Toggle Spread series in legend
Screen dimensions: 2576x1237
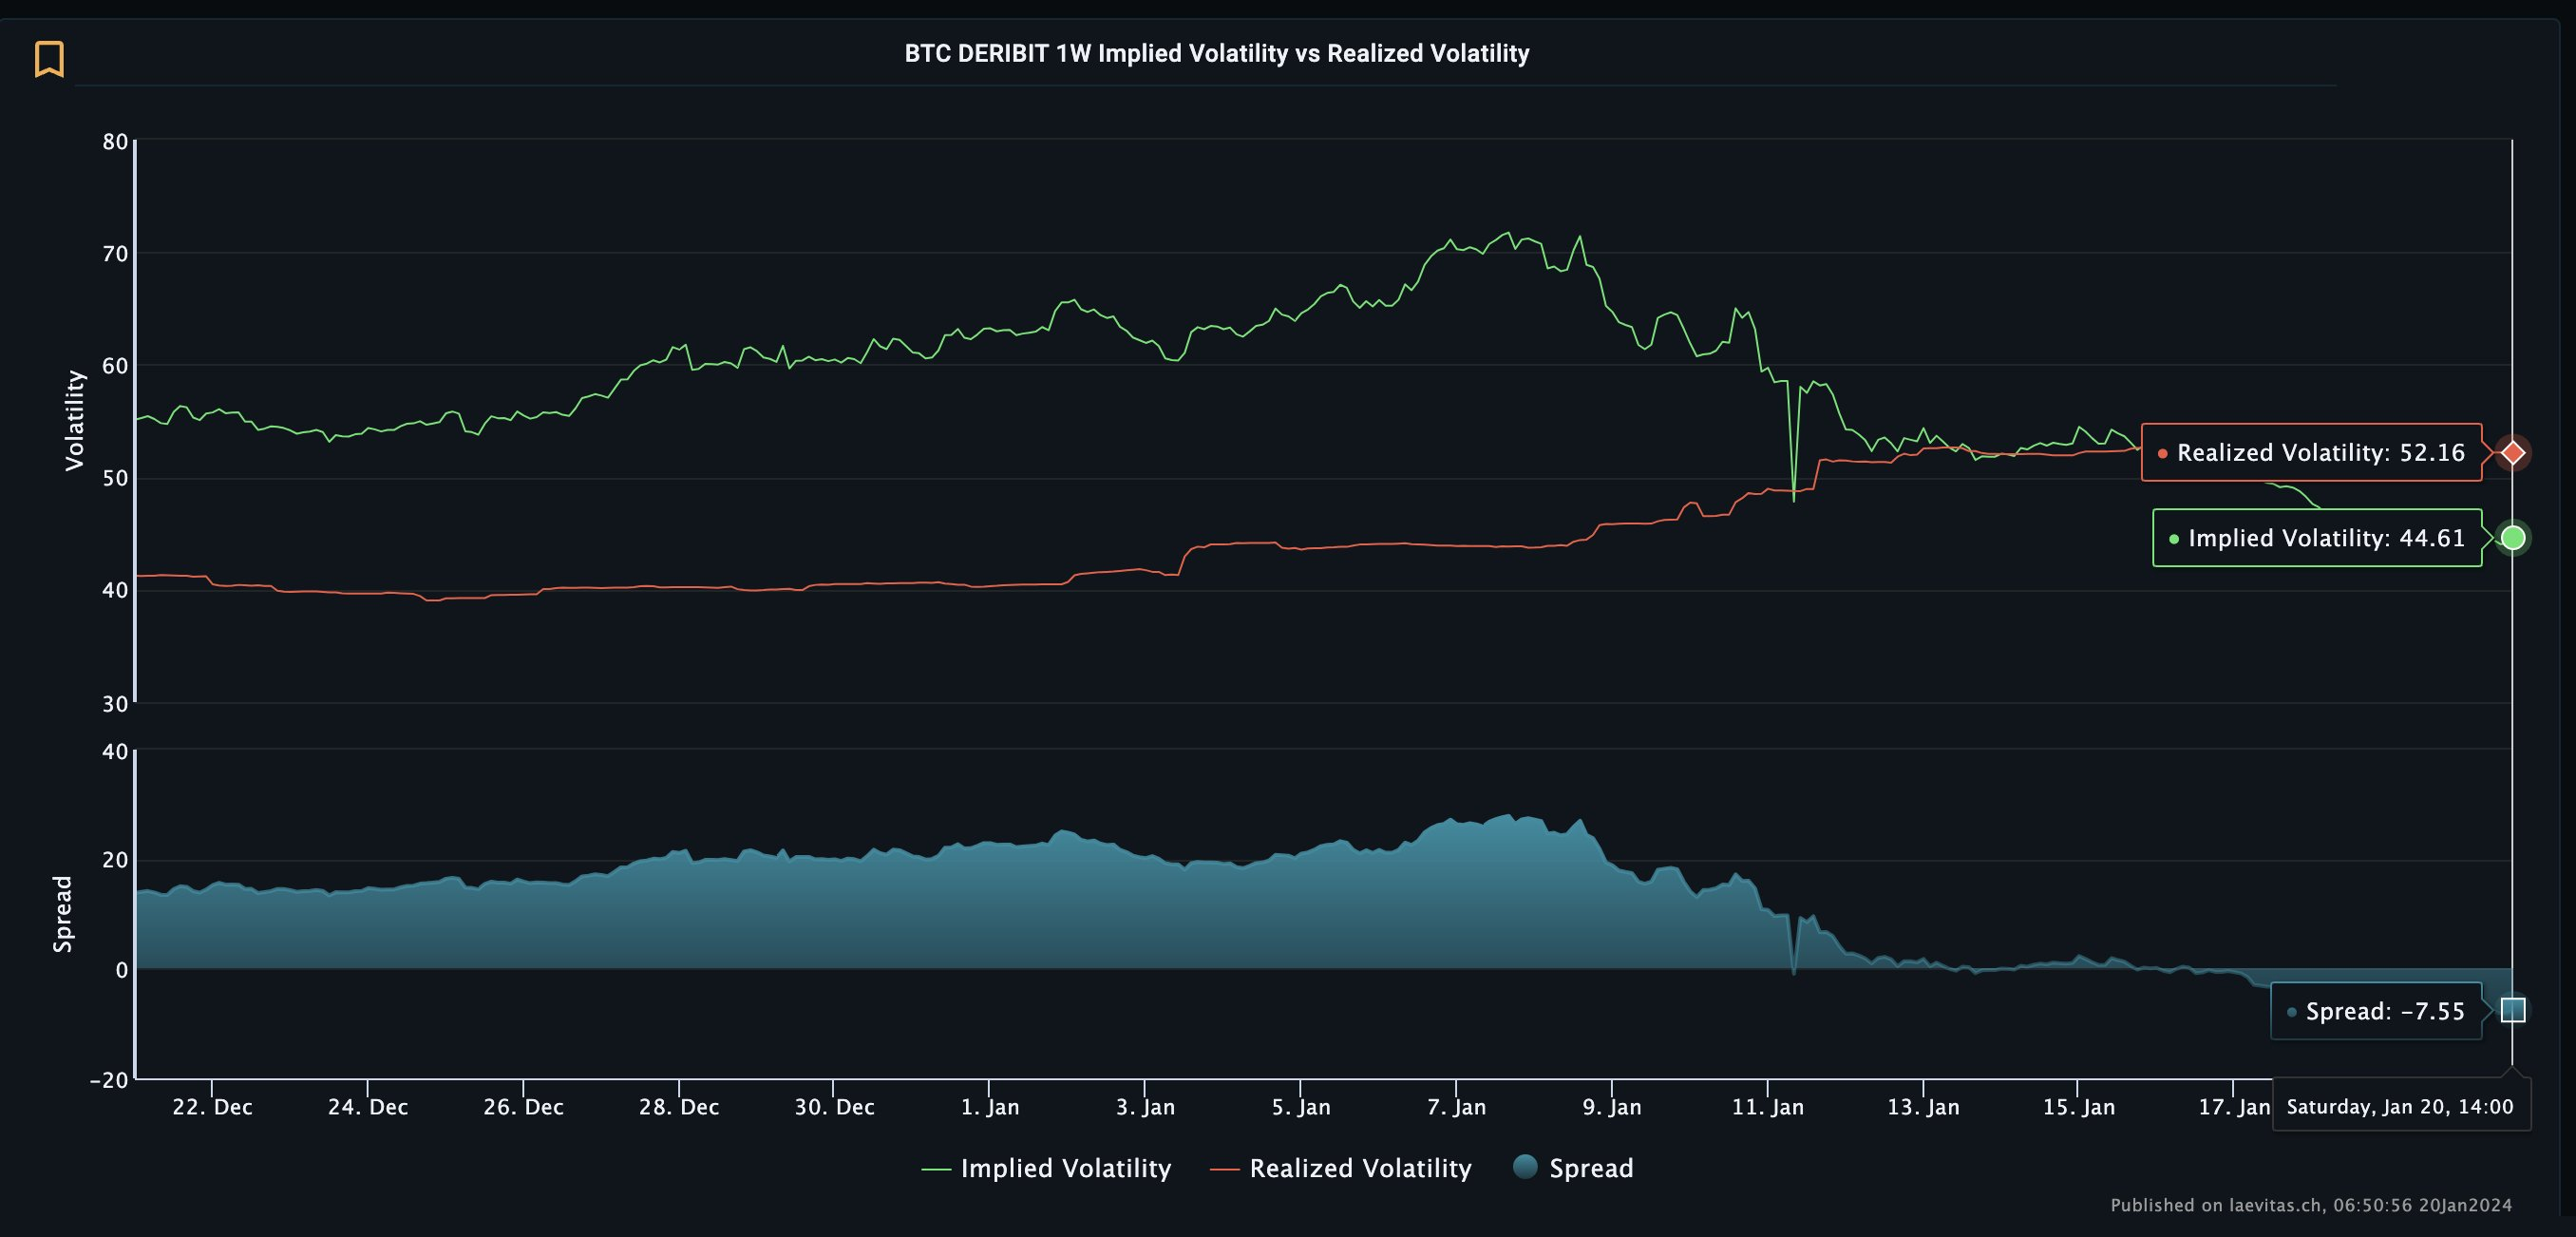point(1590,1168)
